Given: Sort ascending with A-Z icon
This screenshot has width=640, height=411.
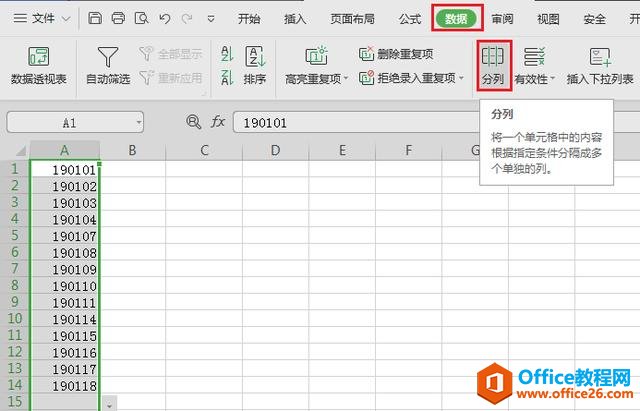Looking at the screenshot, I should point(227,53).
